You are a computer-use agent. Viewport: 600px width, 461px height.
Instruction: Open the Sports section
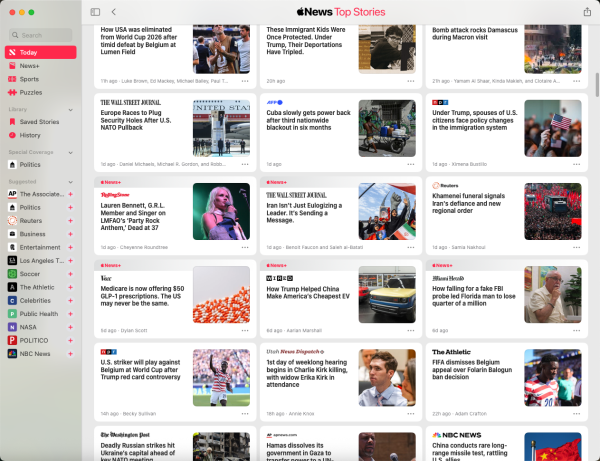coord(41,79)
